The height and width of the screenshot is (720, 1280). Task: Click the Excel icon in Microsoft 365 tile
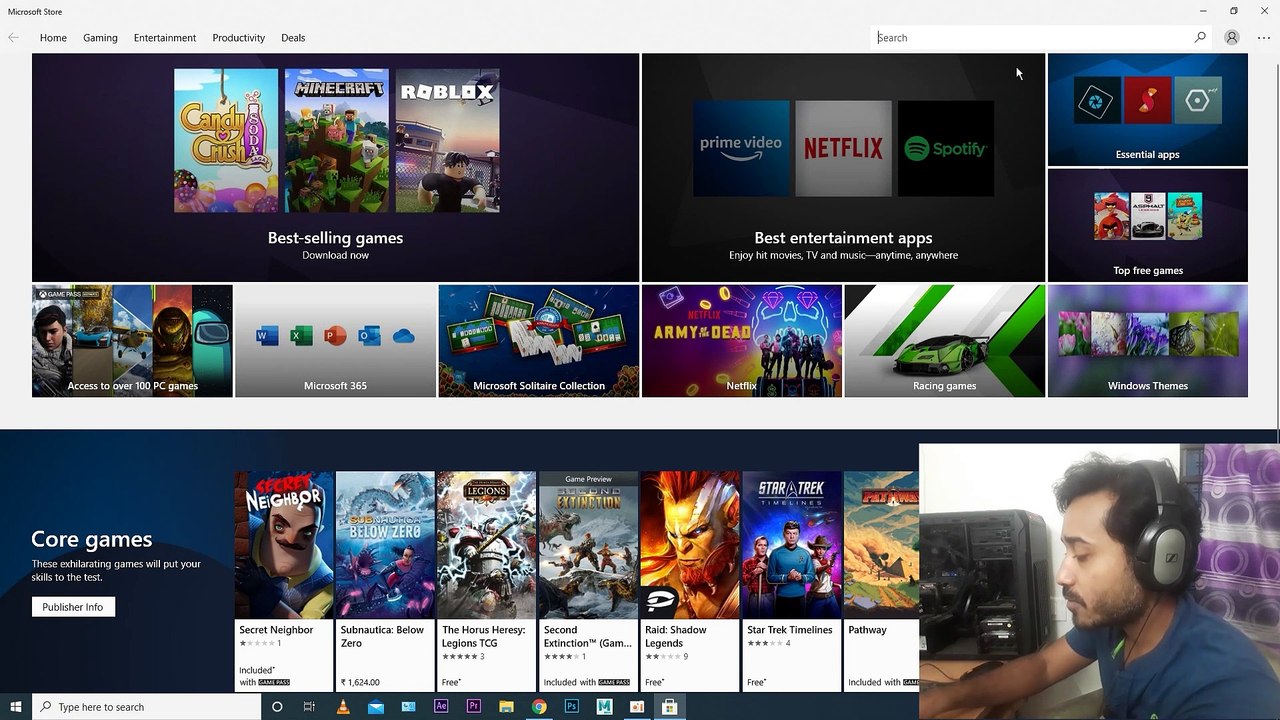click(301, 336)
